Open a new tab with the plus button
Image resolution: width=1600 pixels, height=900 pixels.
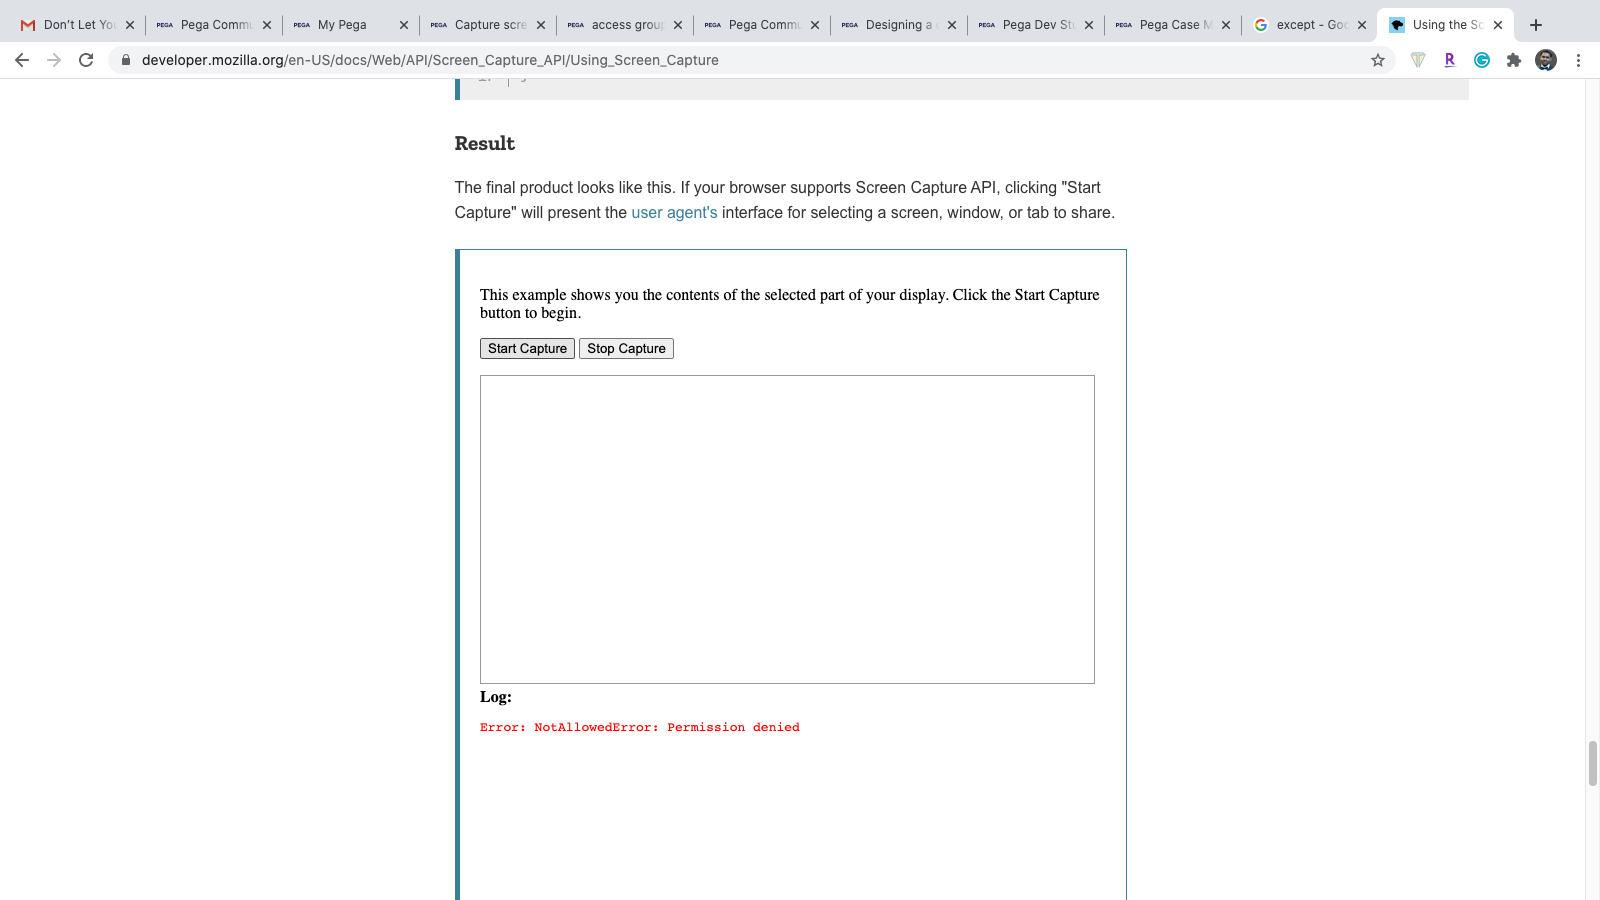tap(1536, 24)
